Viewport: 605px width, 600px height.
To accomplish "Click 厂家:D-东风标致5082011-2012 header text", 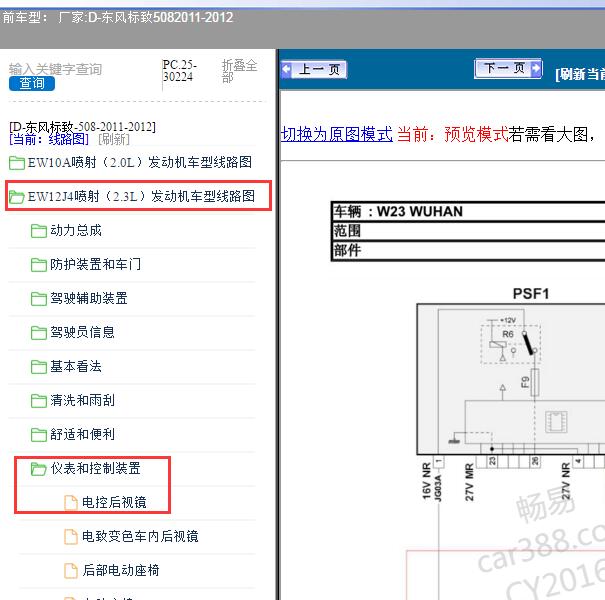I will (x=146, y=18).
